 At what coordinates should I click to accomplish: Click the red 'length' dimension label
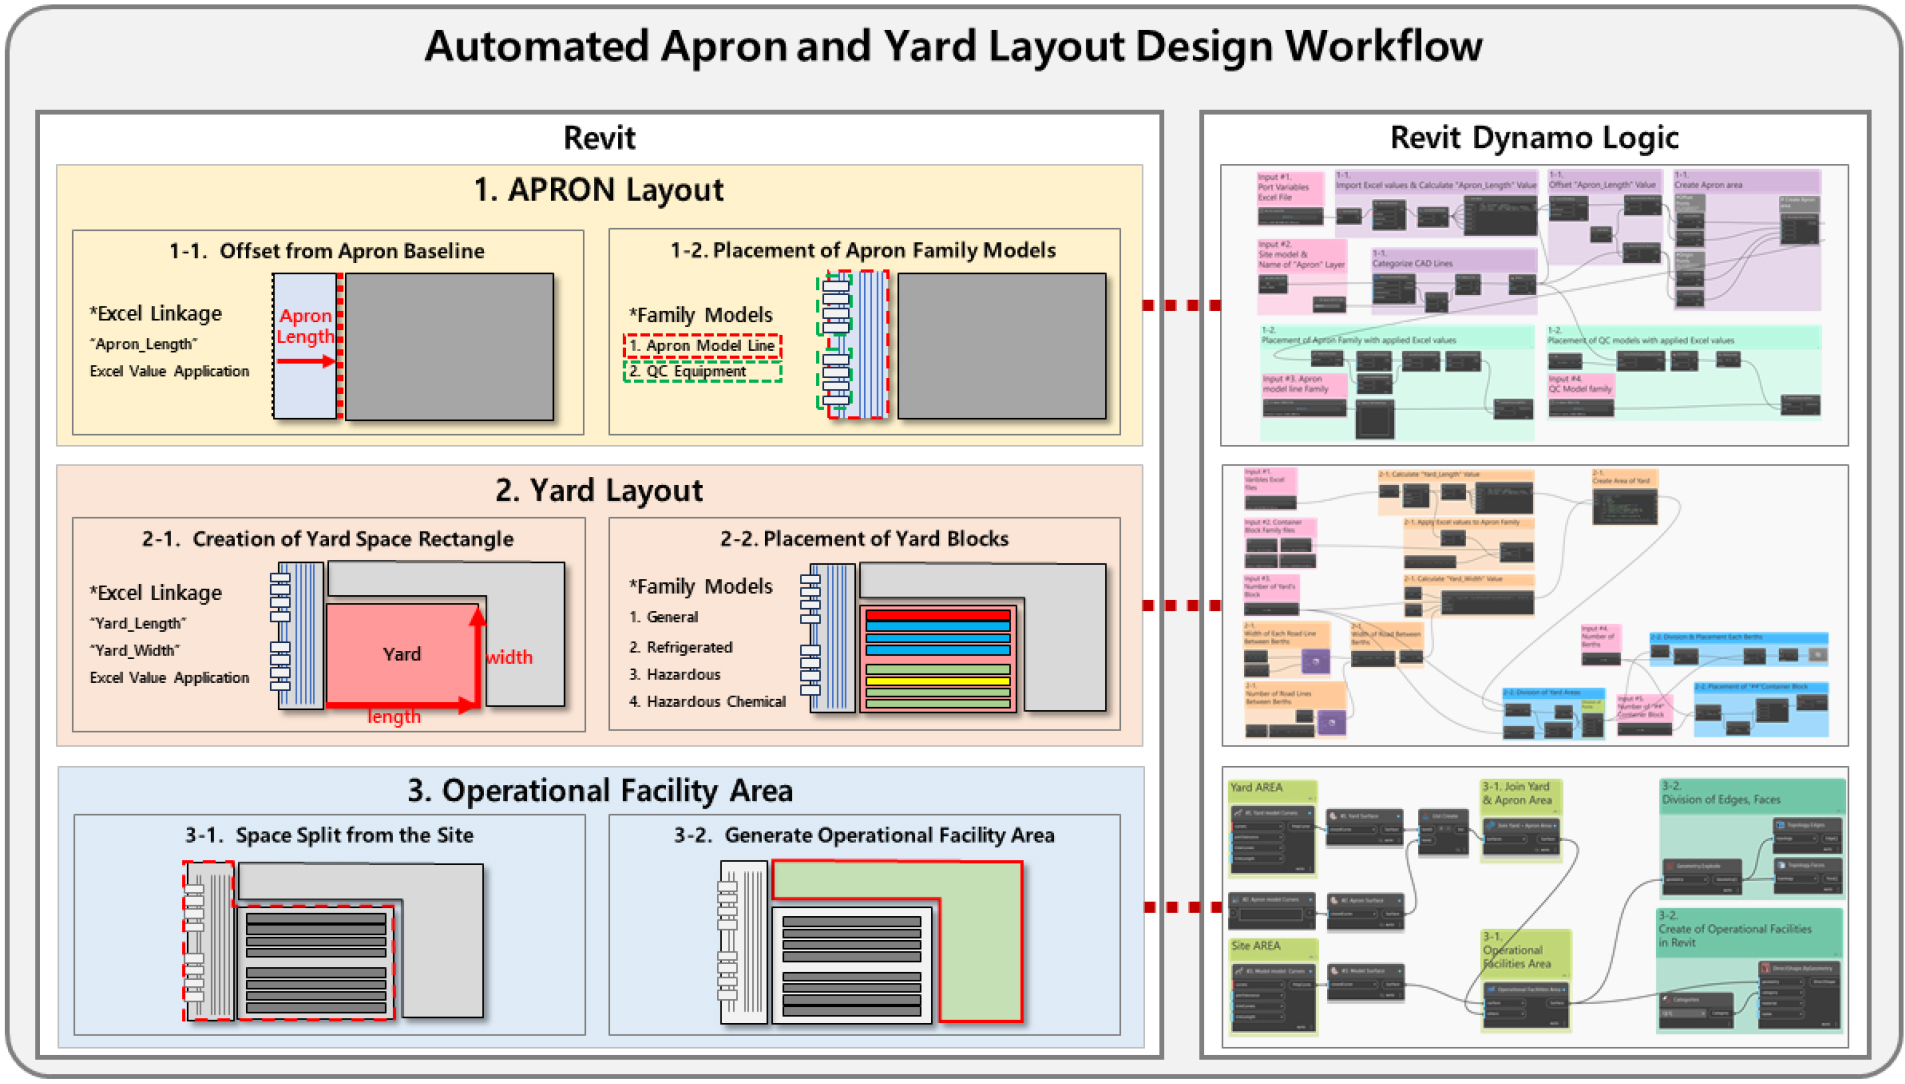click(394, 716)
